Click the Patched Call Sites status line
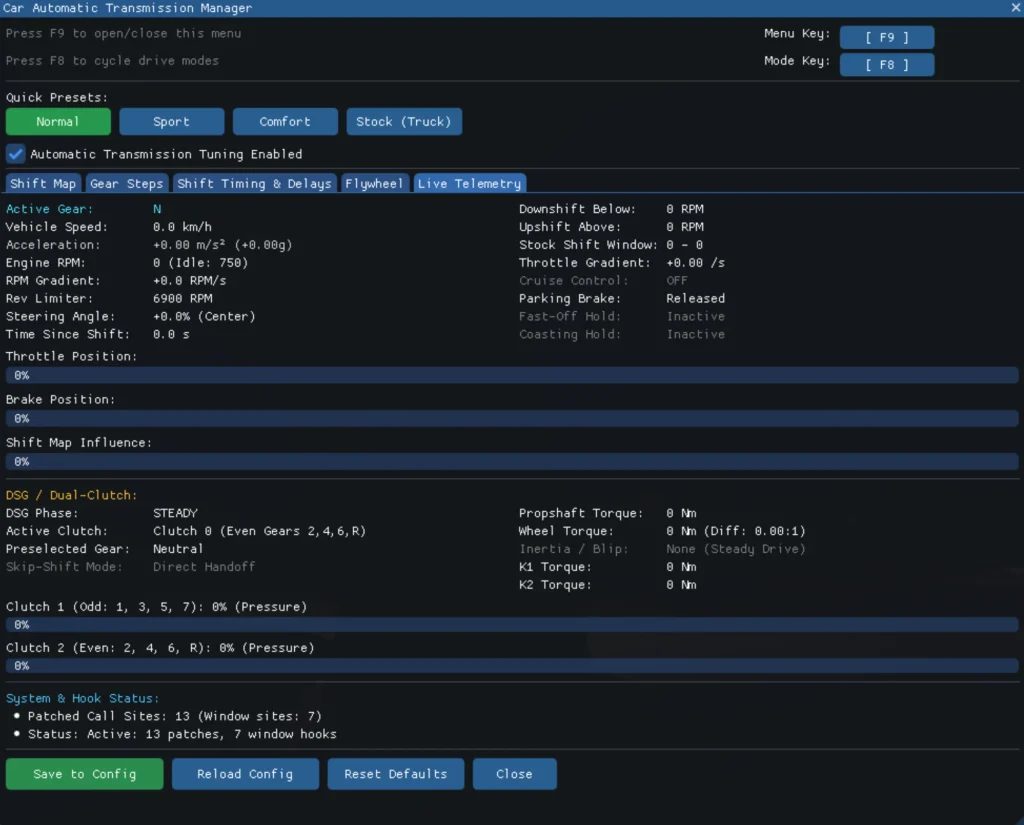Screen dimensions: 1024x825 pos(174,717)
